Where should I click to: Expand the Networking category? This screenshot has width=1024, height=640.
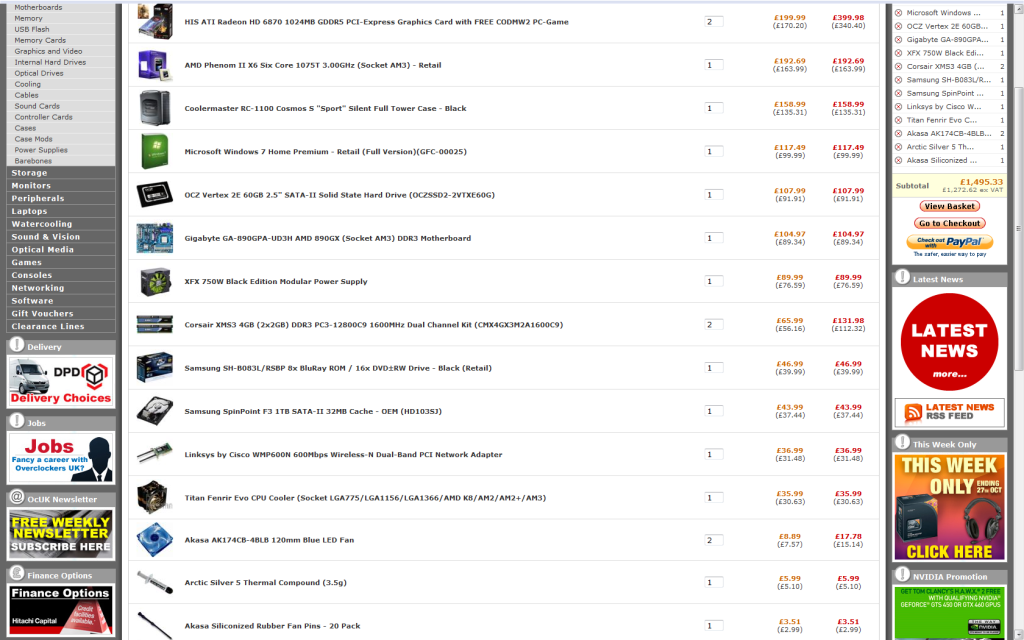[x=38, y=288]
